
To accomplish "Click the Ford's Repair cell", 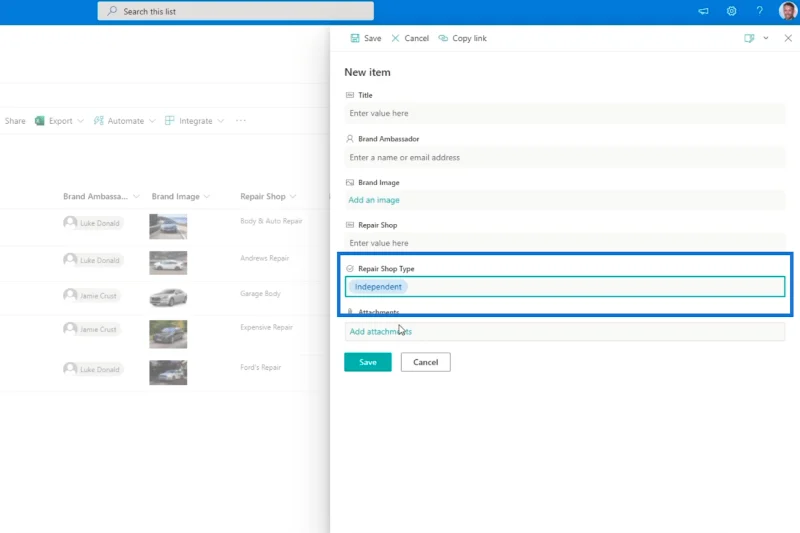I will (261, 367).
